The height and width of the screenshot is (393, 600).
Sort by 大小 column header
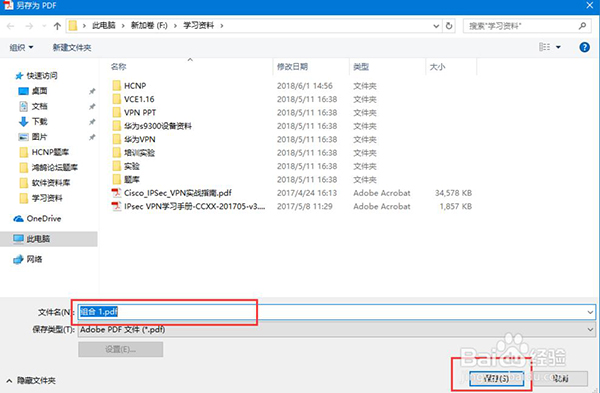click(437, 67)
